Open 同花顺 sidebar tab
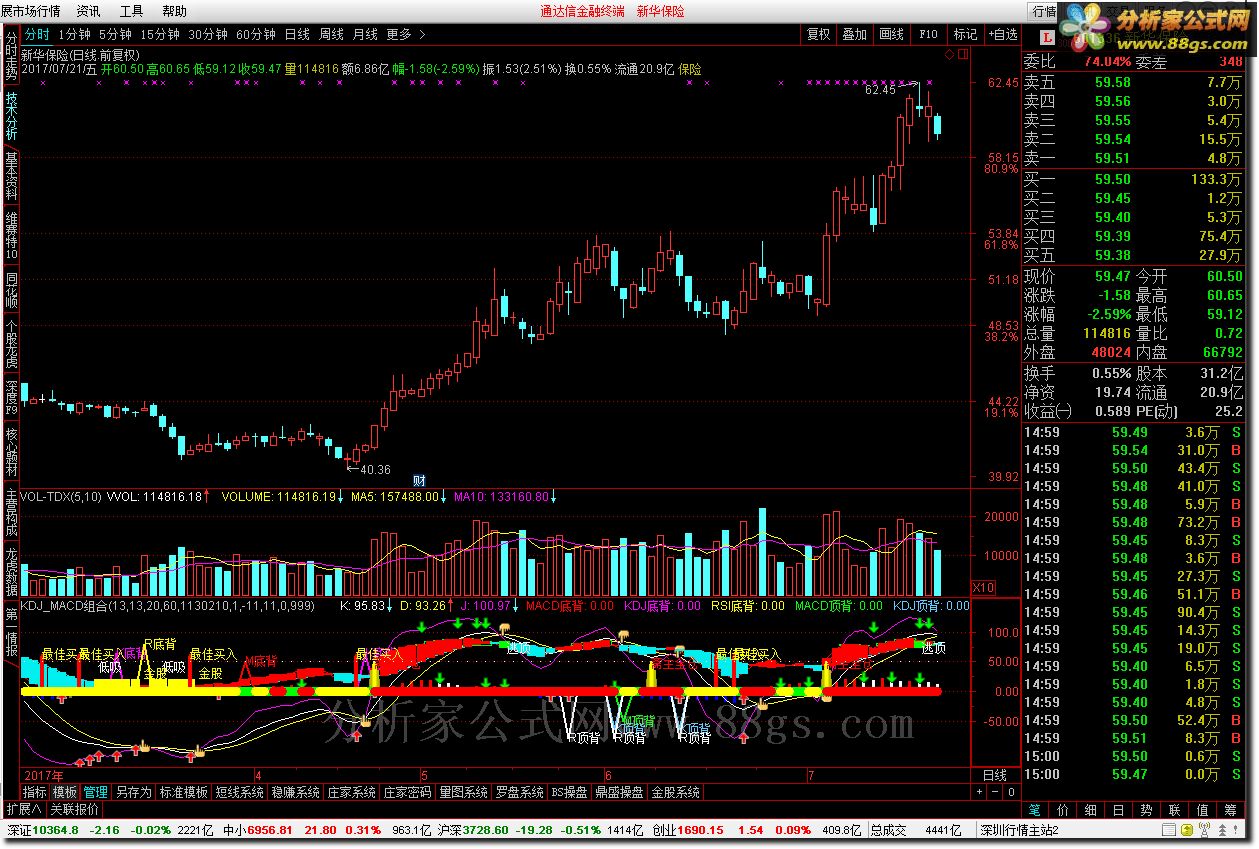The width and height of the screenshot is (1259, 849). [11, 290]
